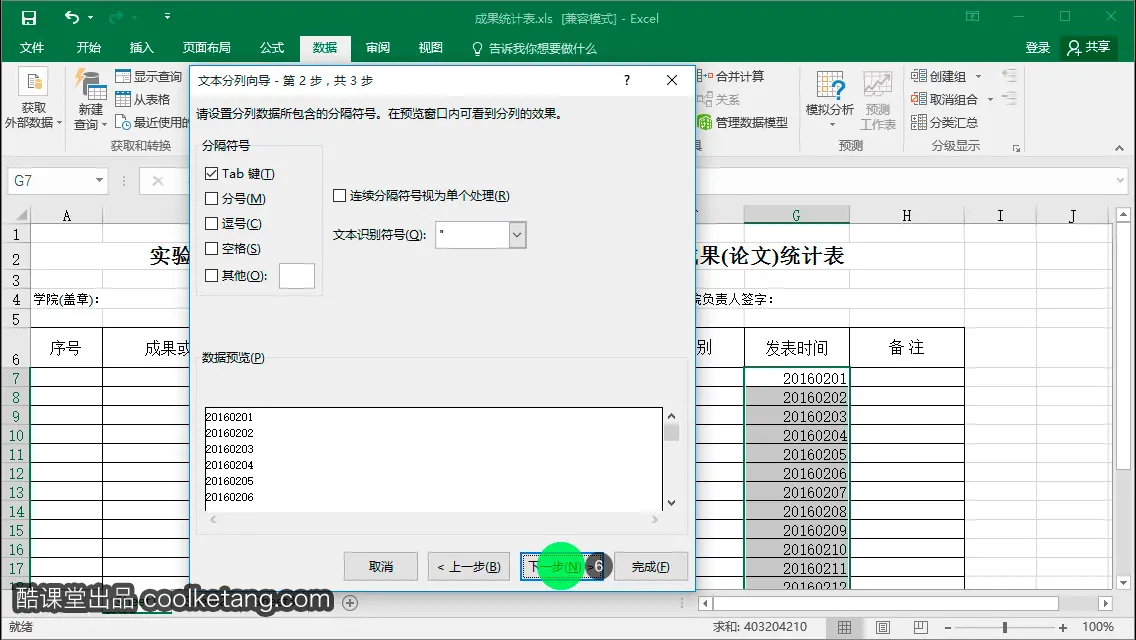Viewport: 1136px width, 640px height.
Task: Click the wizard's help question mark
Action: click(627, 80)
